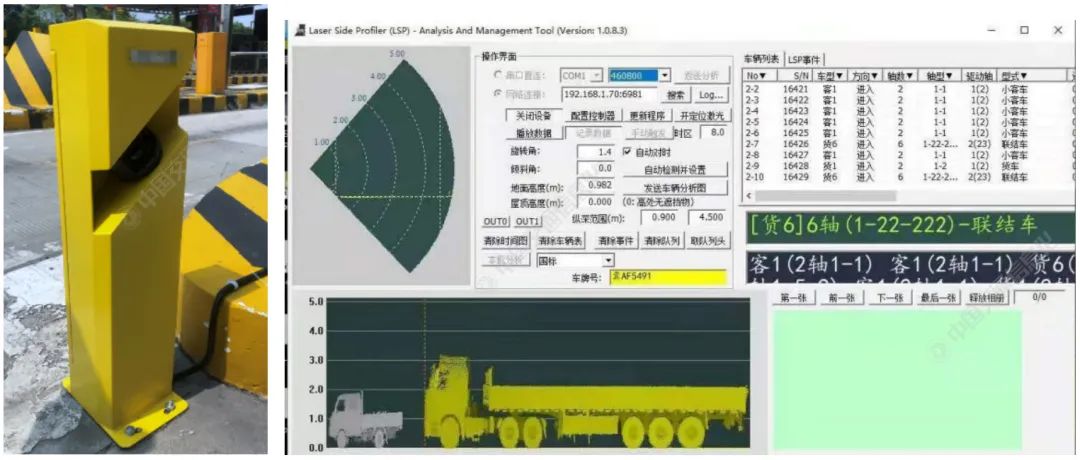Select the 串口直连 radio button

498,75
